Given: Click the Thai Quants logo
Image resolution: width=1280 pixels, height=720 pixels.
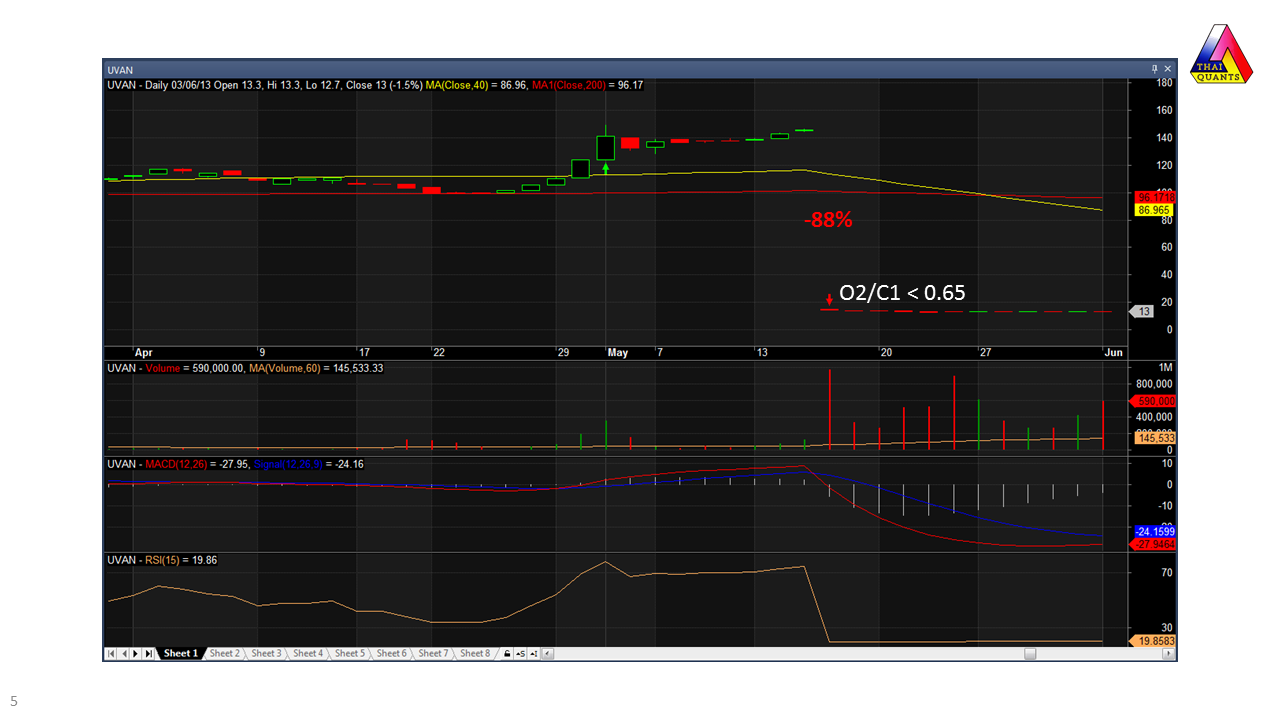Looking at the screenshot, I should pyautogui.click(x=1221, y=55).
